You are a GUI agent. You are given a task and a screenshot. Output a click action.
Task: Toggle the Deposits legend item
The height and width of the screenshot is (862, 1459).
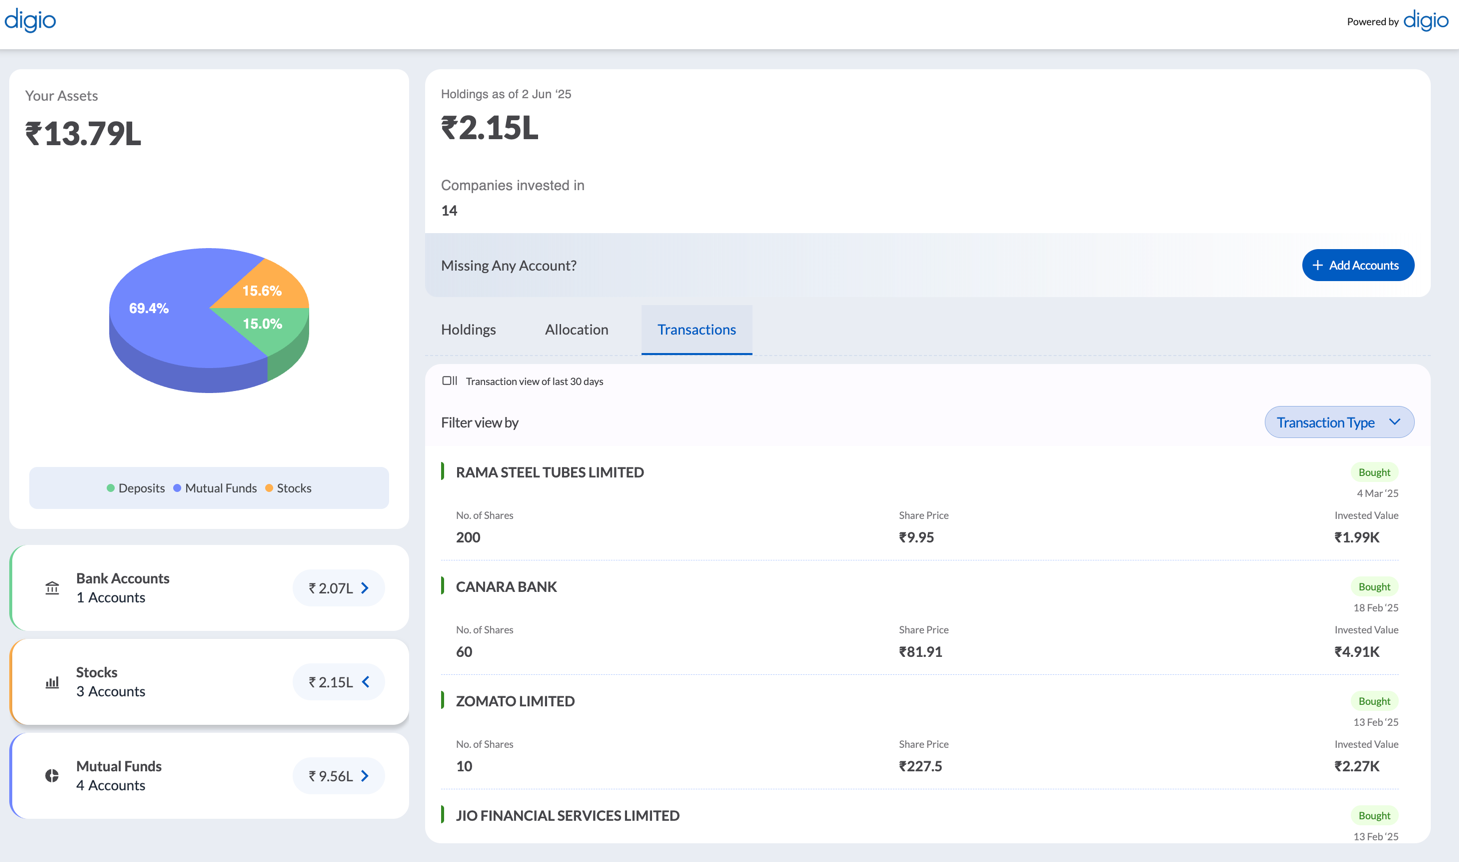pyautogui.click(x=136, y=488)
